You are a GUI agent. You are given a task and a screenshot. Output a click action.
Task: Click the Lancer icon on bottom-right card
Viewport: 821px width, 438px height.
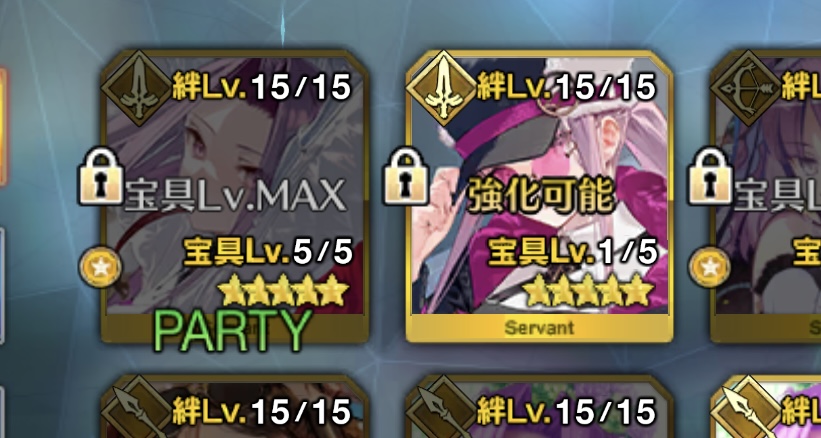748,411
